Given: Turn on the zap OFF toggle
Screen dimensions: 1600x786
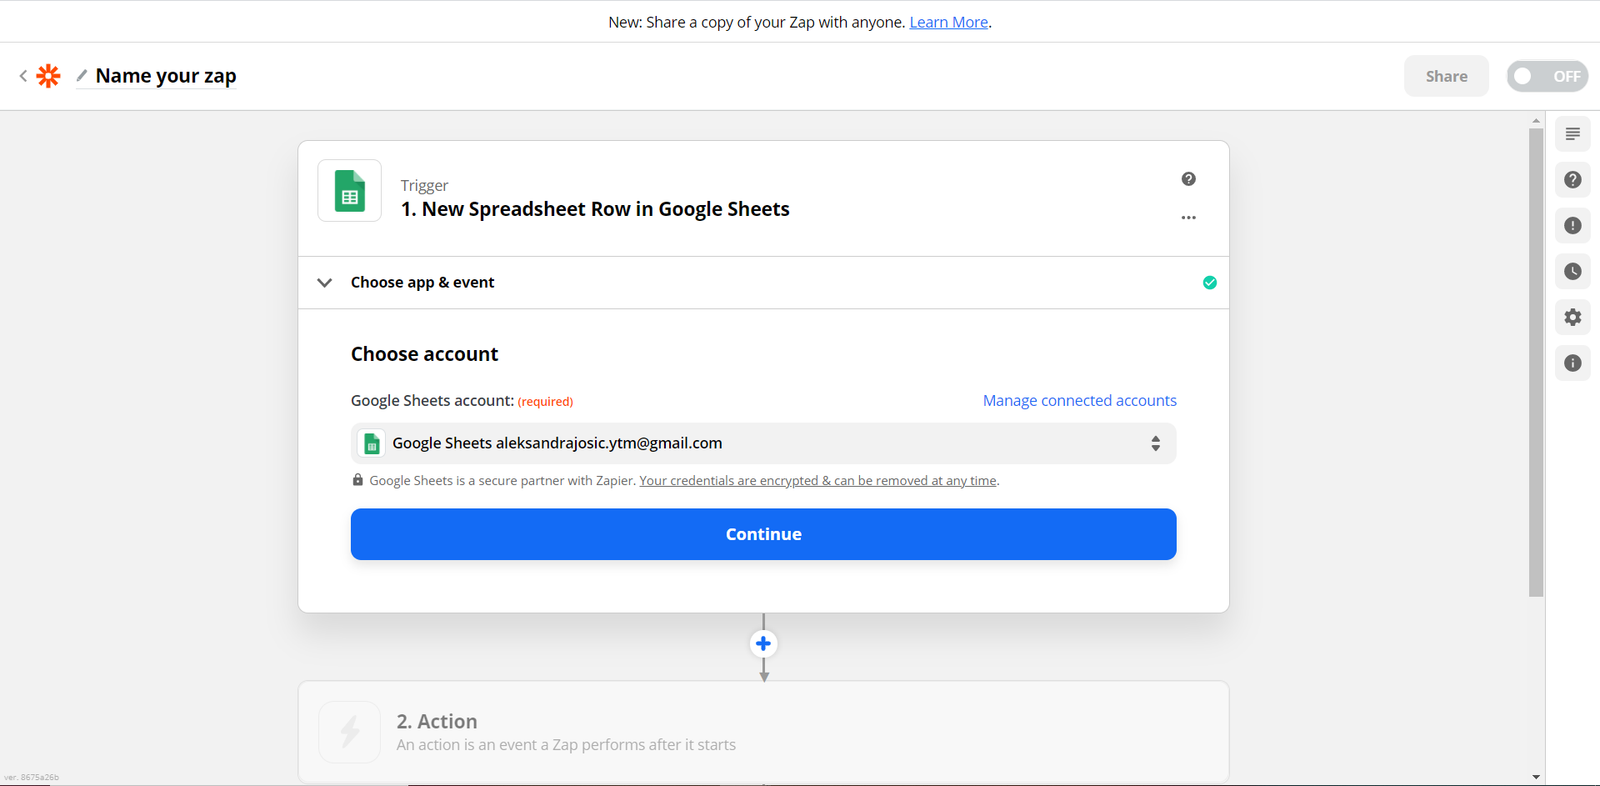Looking at the screenshot, I should point(1546,76).
